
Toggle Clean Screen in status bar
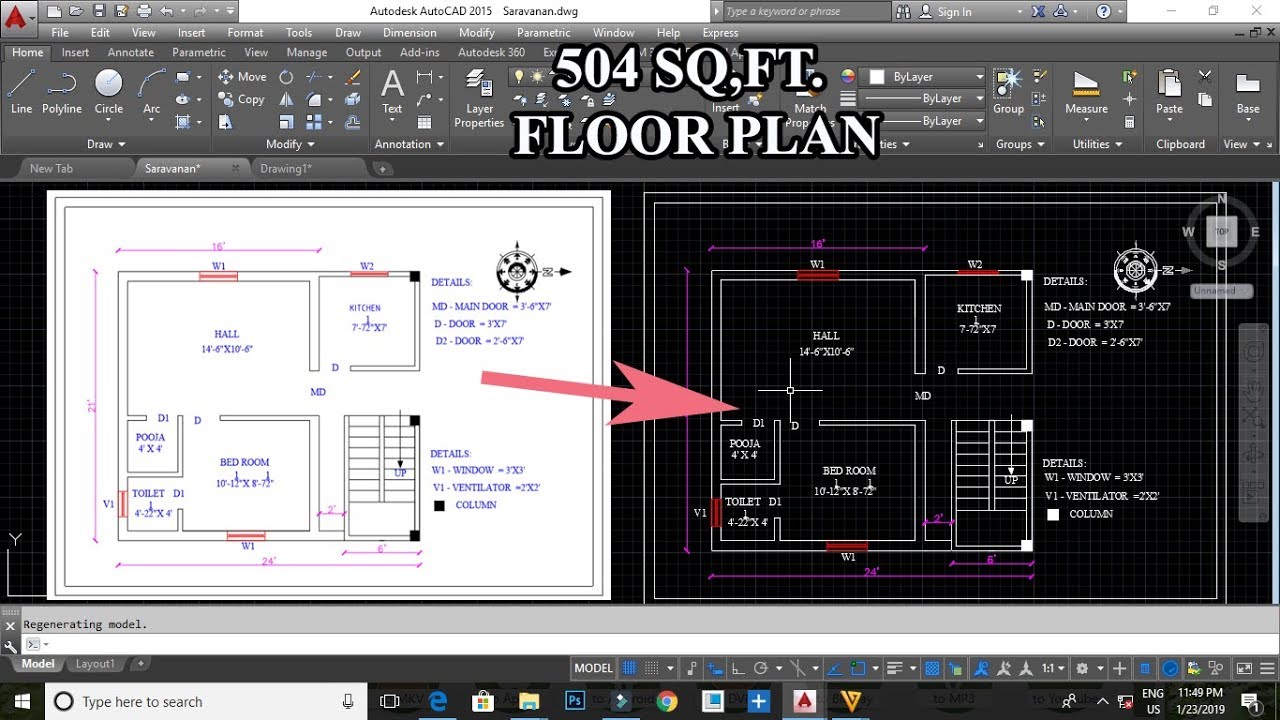[x=1244, y=668]
